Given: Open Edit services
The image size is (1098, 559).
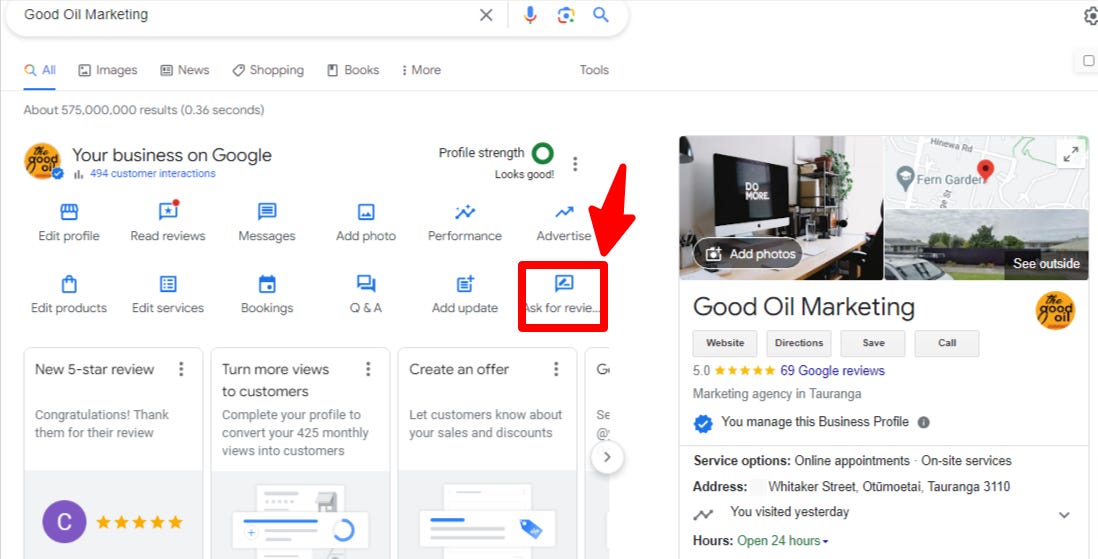Looking at the screenshot, I should coord(168,294).
